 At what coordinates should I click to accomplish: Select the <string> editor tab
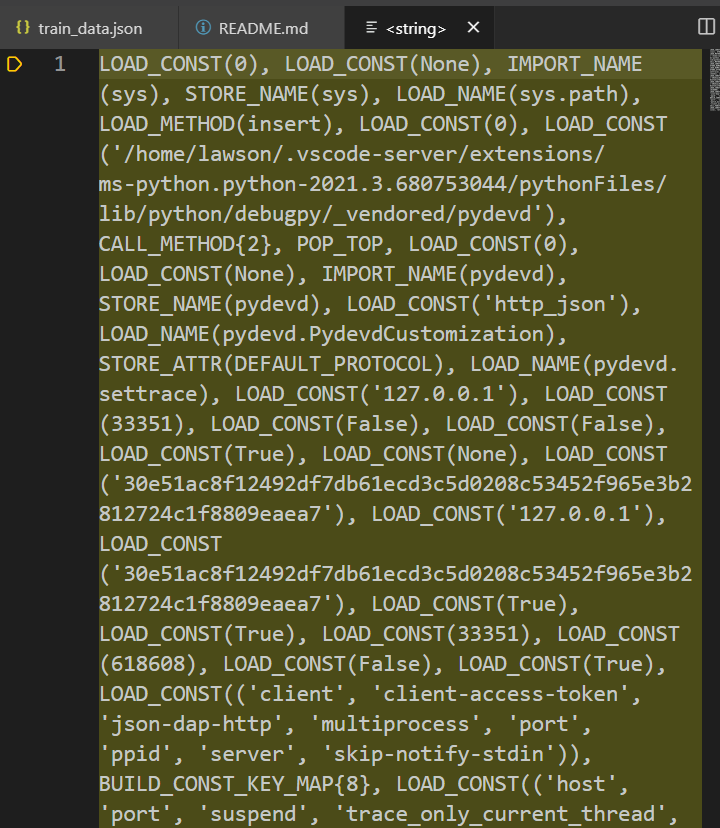tap(416, 28)
